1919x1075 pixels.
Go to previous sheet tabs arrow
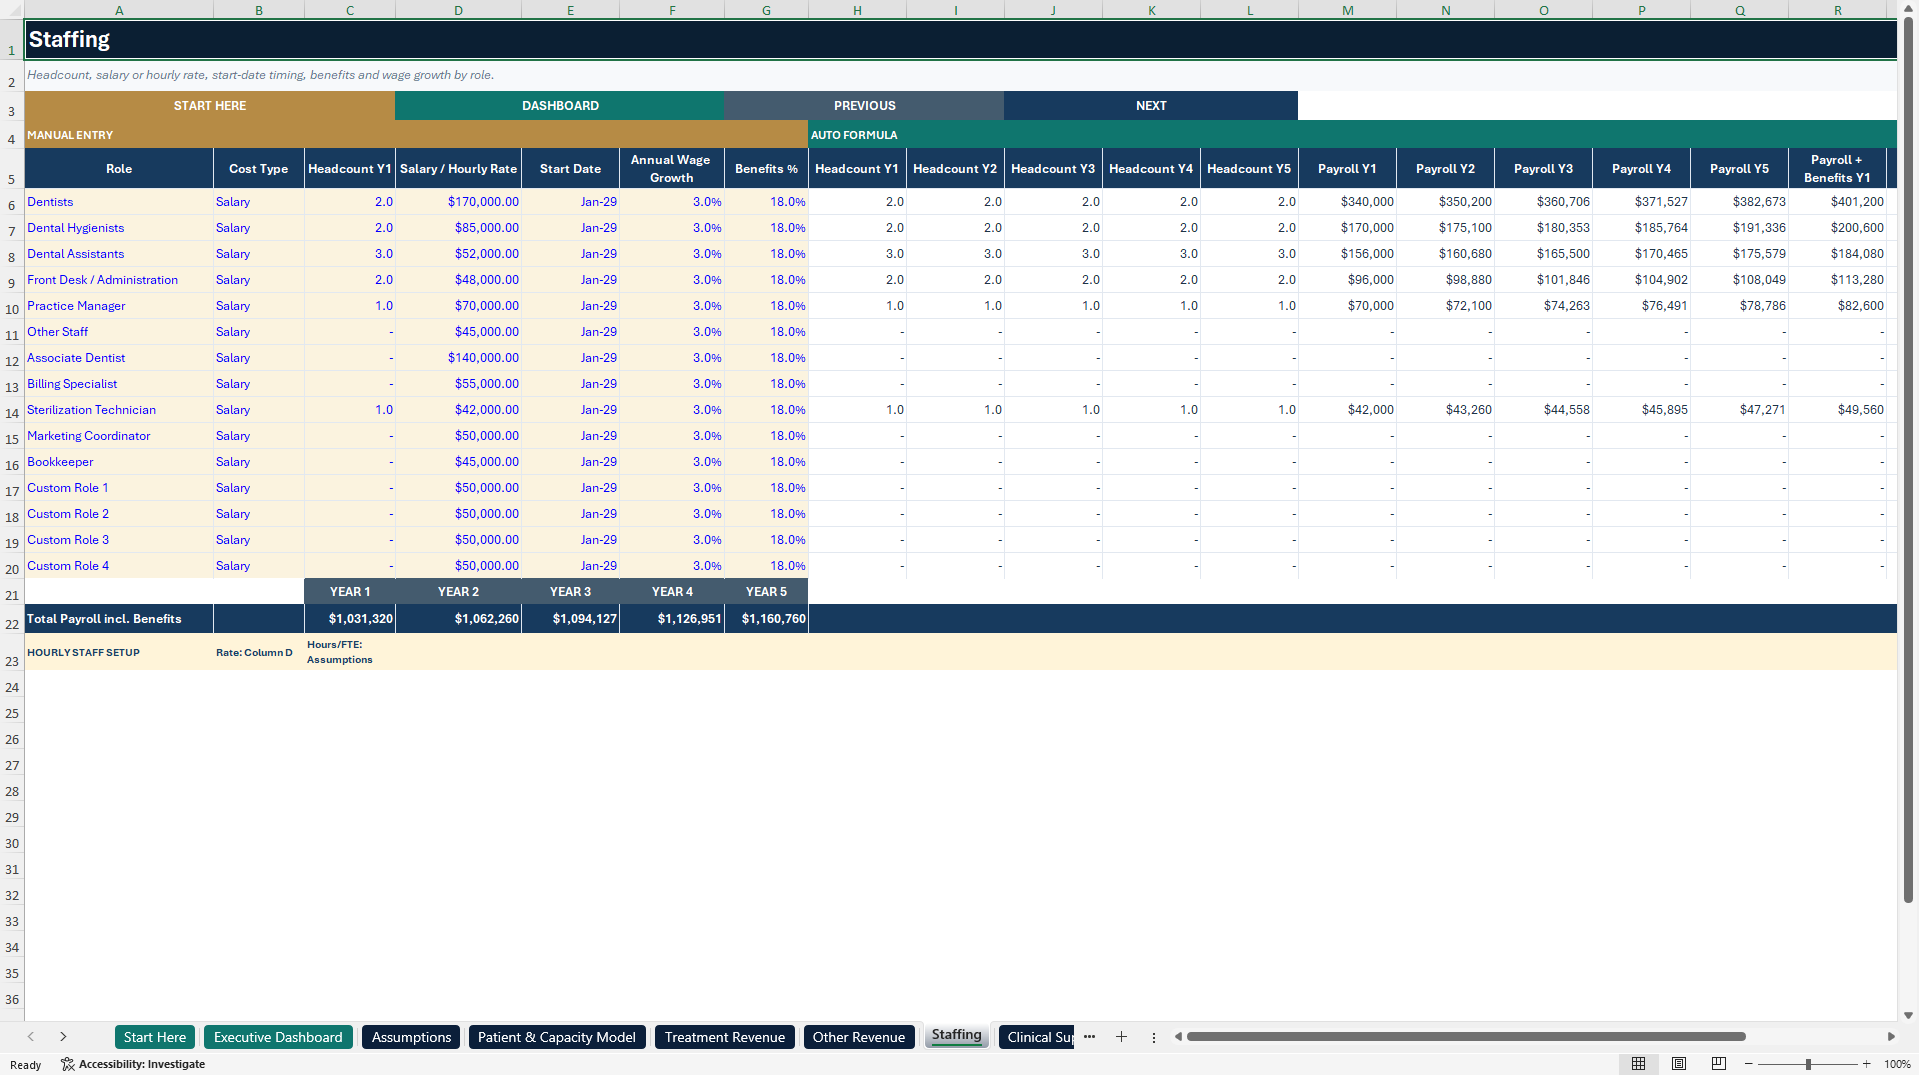tap(31, 1037)
